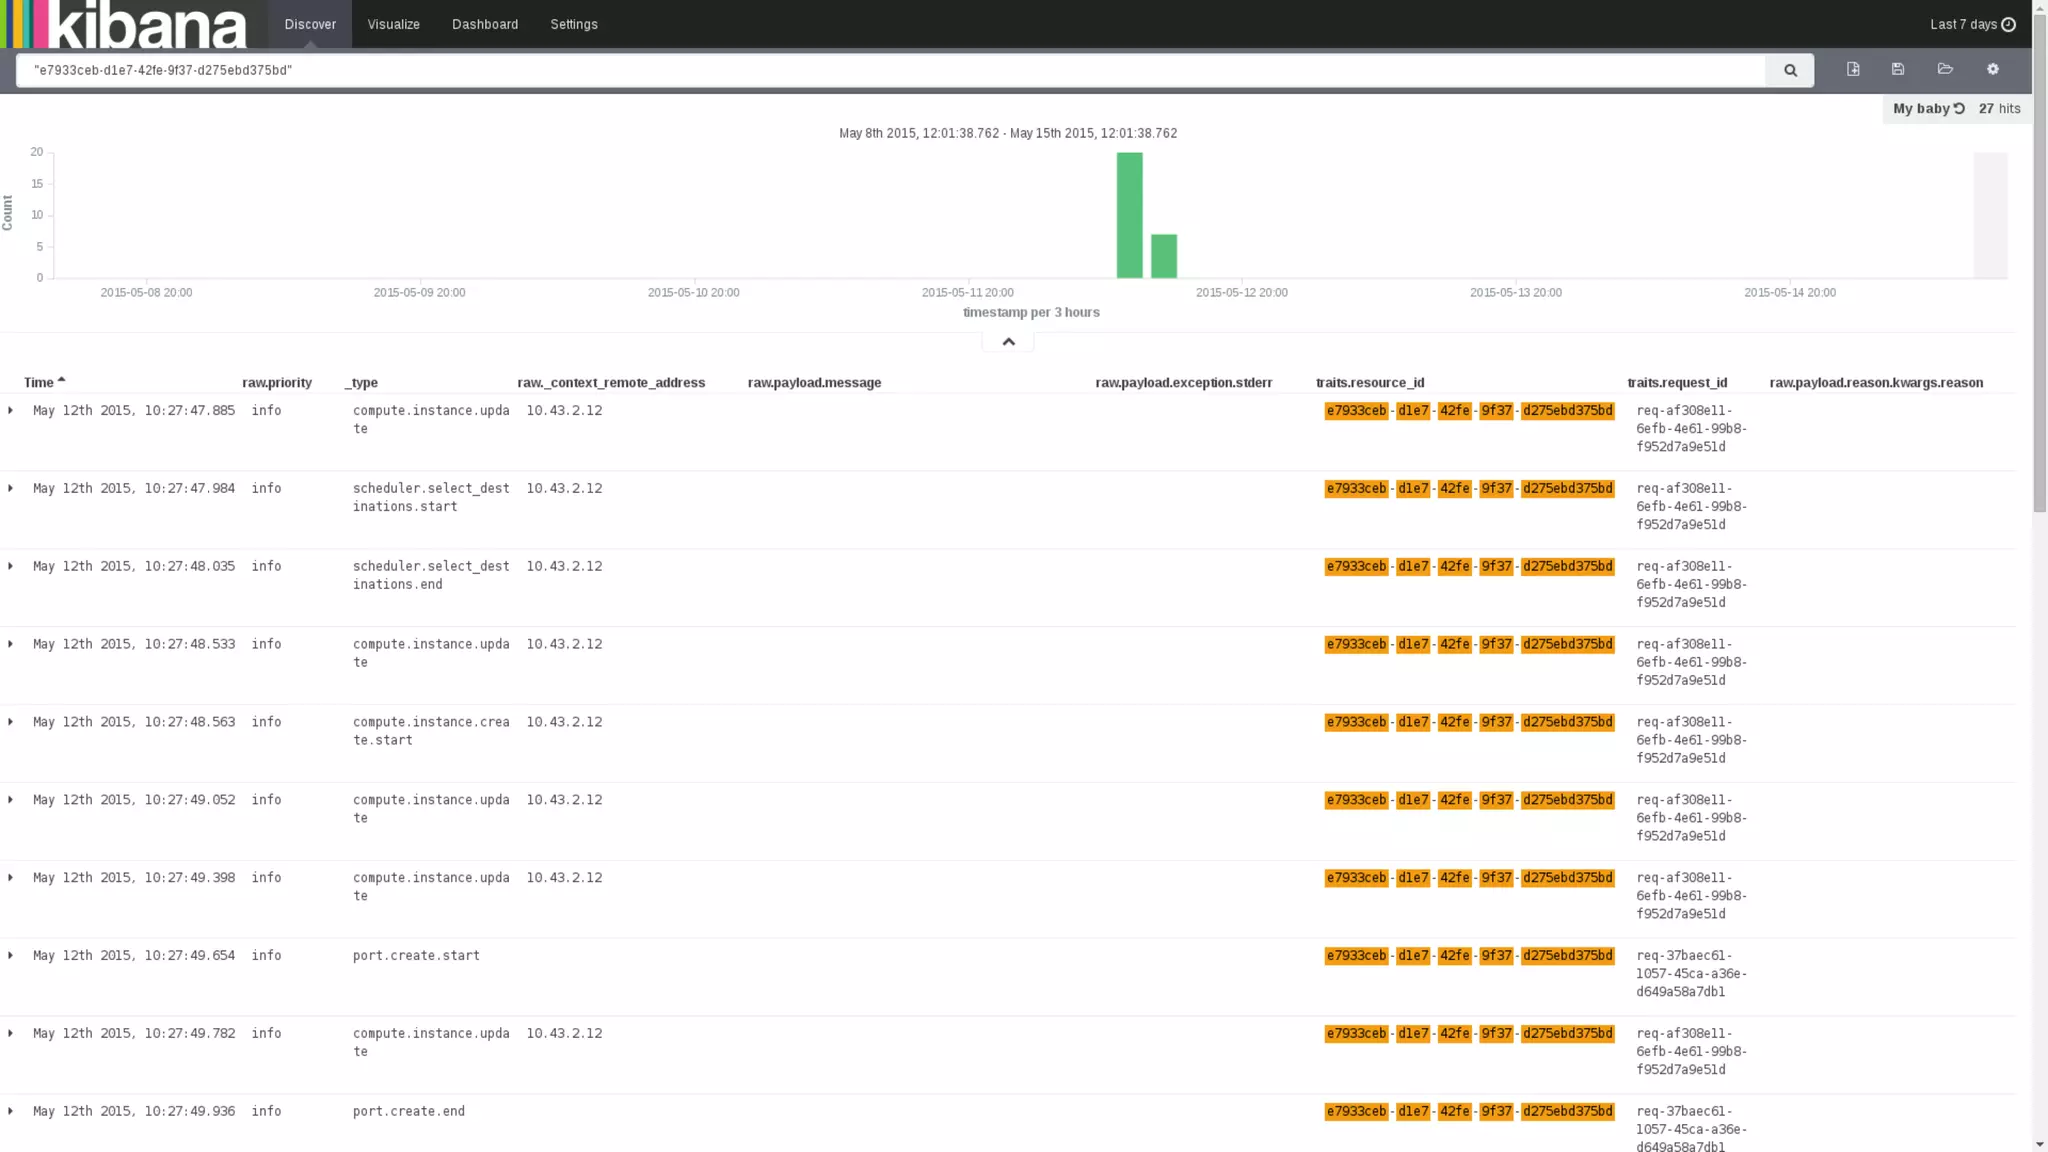Expand the row at 10:27:47.984
This screenshot has width=2048, height=1152.
click(11, 488)
